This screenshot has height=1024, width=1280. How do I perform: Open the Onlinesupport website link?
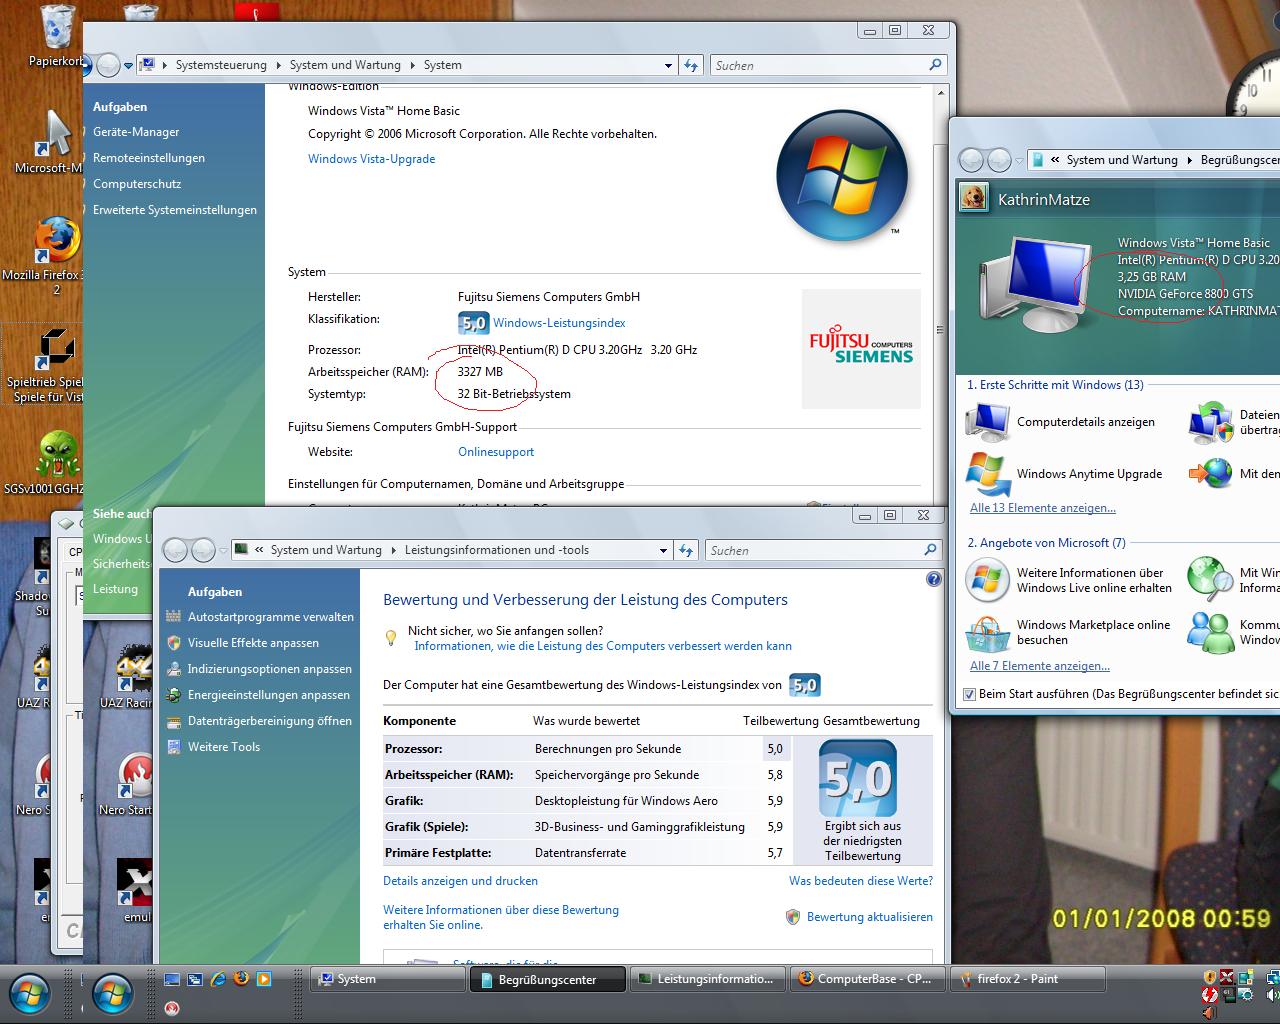tap(496, 452)
